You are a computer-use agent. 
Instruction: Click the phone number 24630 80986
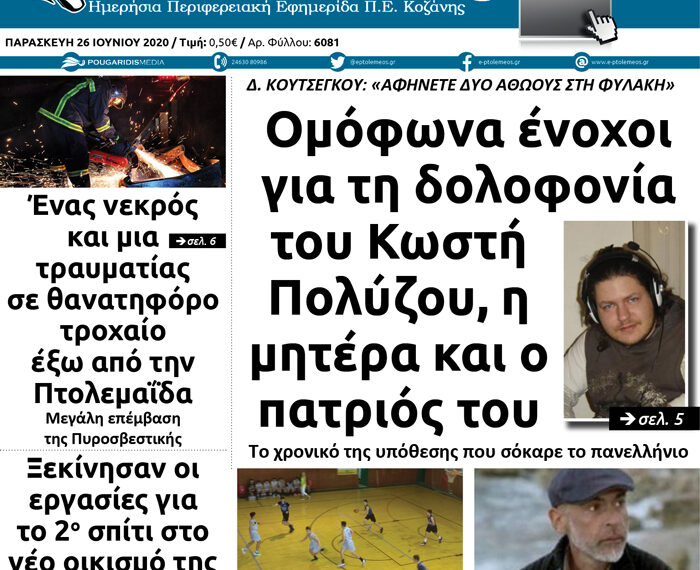coord(249,62)
